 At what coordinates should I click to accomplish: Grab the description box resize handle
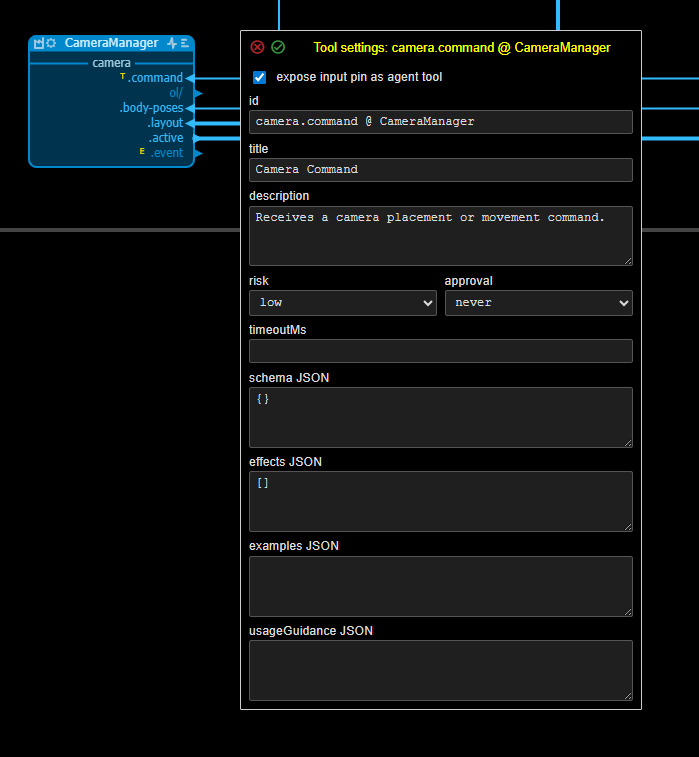tap(628, 261)
